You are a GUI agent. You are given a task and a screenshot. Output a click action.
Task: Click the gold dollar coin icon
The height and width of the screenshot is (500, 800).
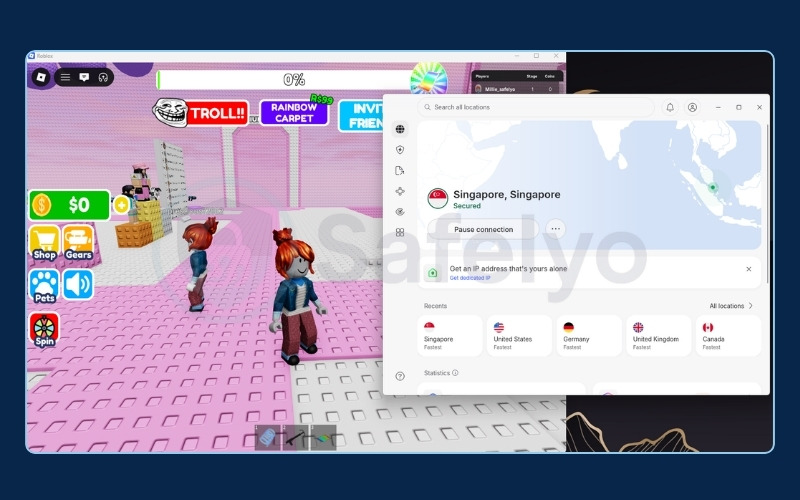click(x=41, y=205)
